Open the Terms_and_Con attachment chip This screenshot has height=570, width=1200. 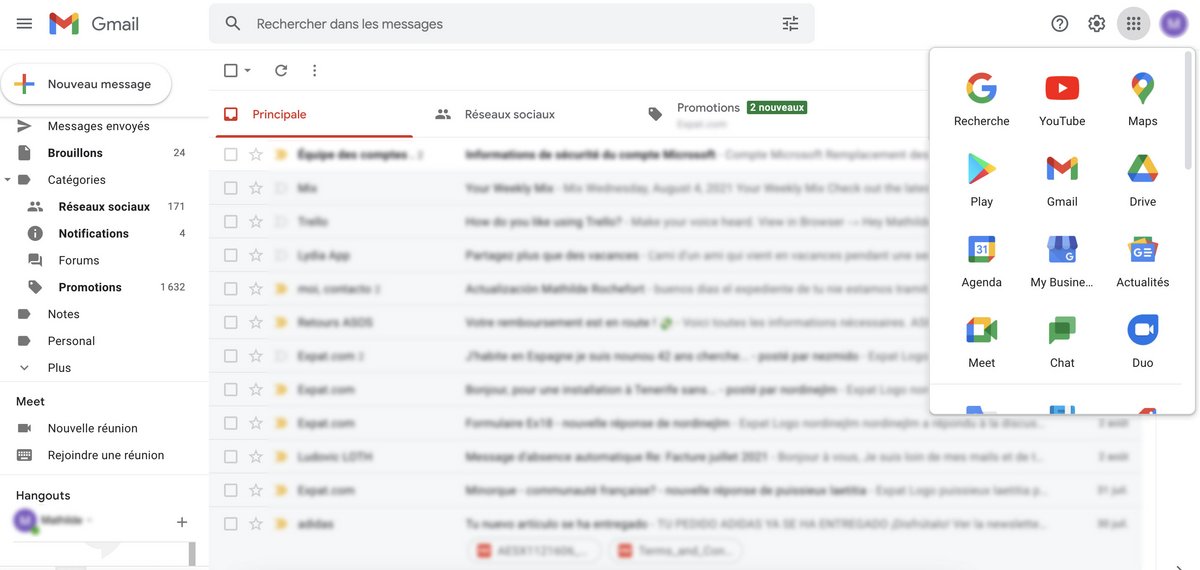coord(675,550)
